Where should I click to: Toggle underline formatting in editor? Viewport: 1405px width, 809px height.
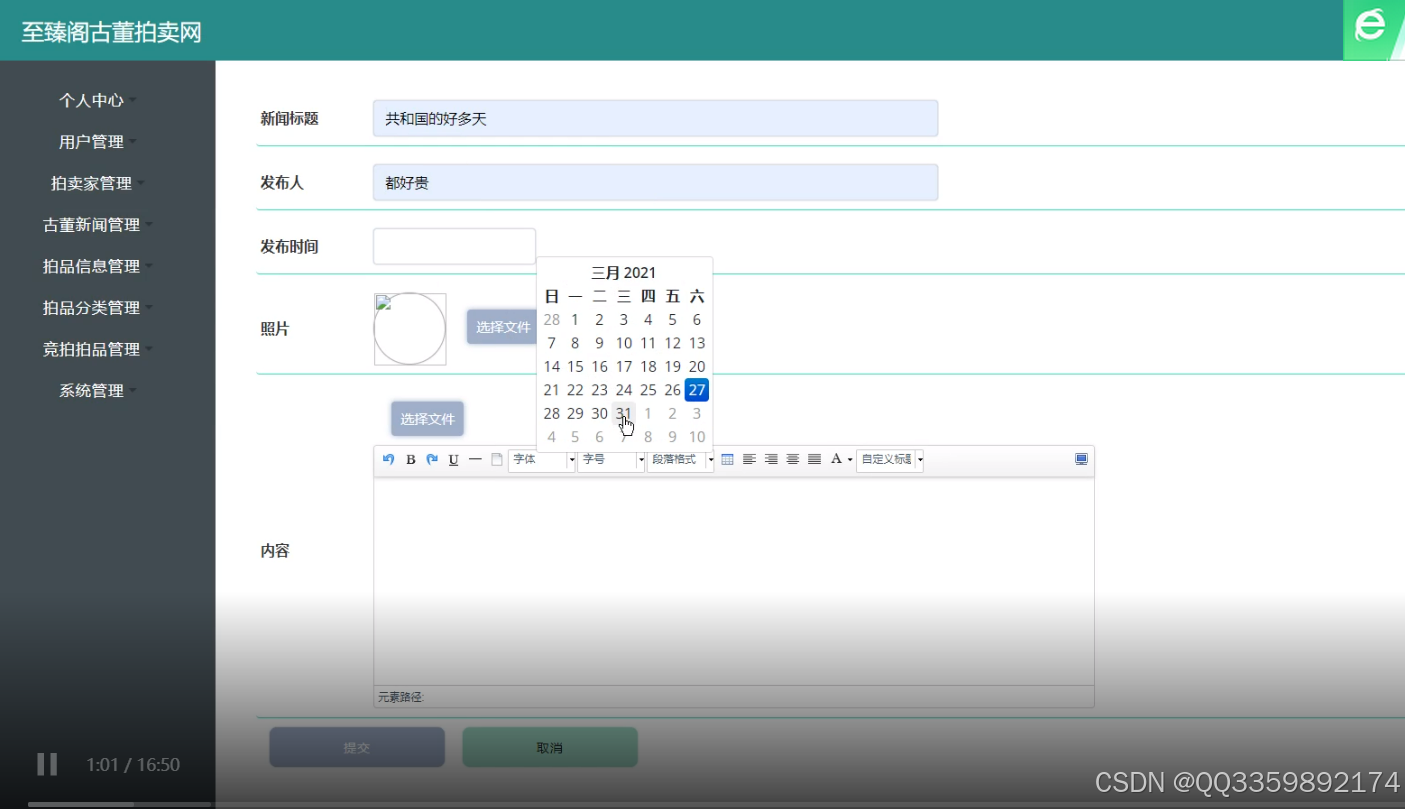pyautogui.click(x=454, y=460)
